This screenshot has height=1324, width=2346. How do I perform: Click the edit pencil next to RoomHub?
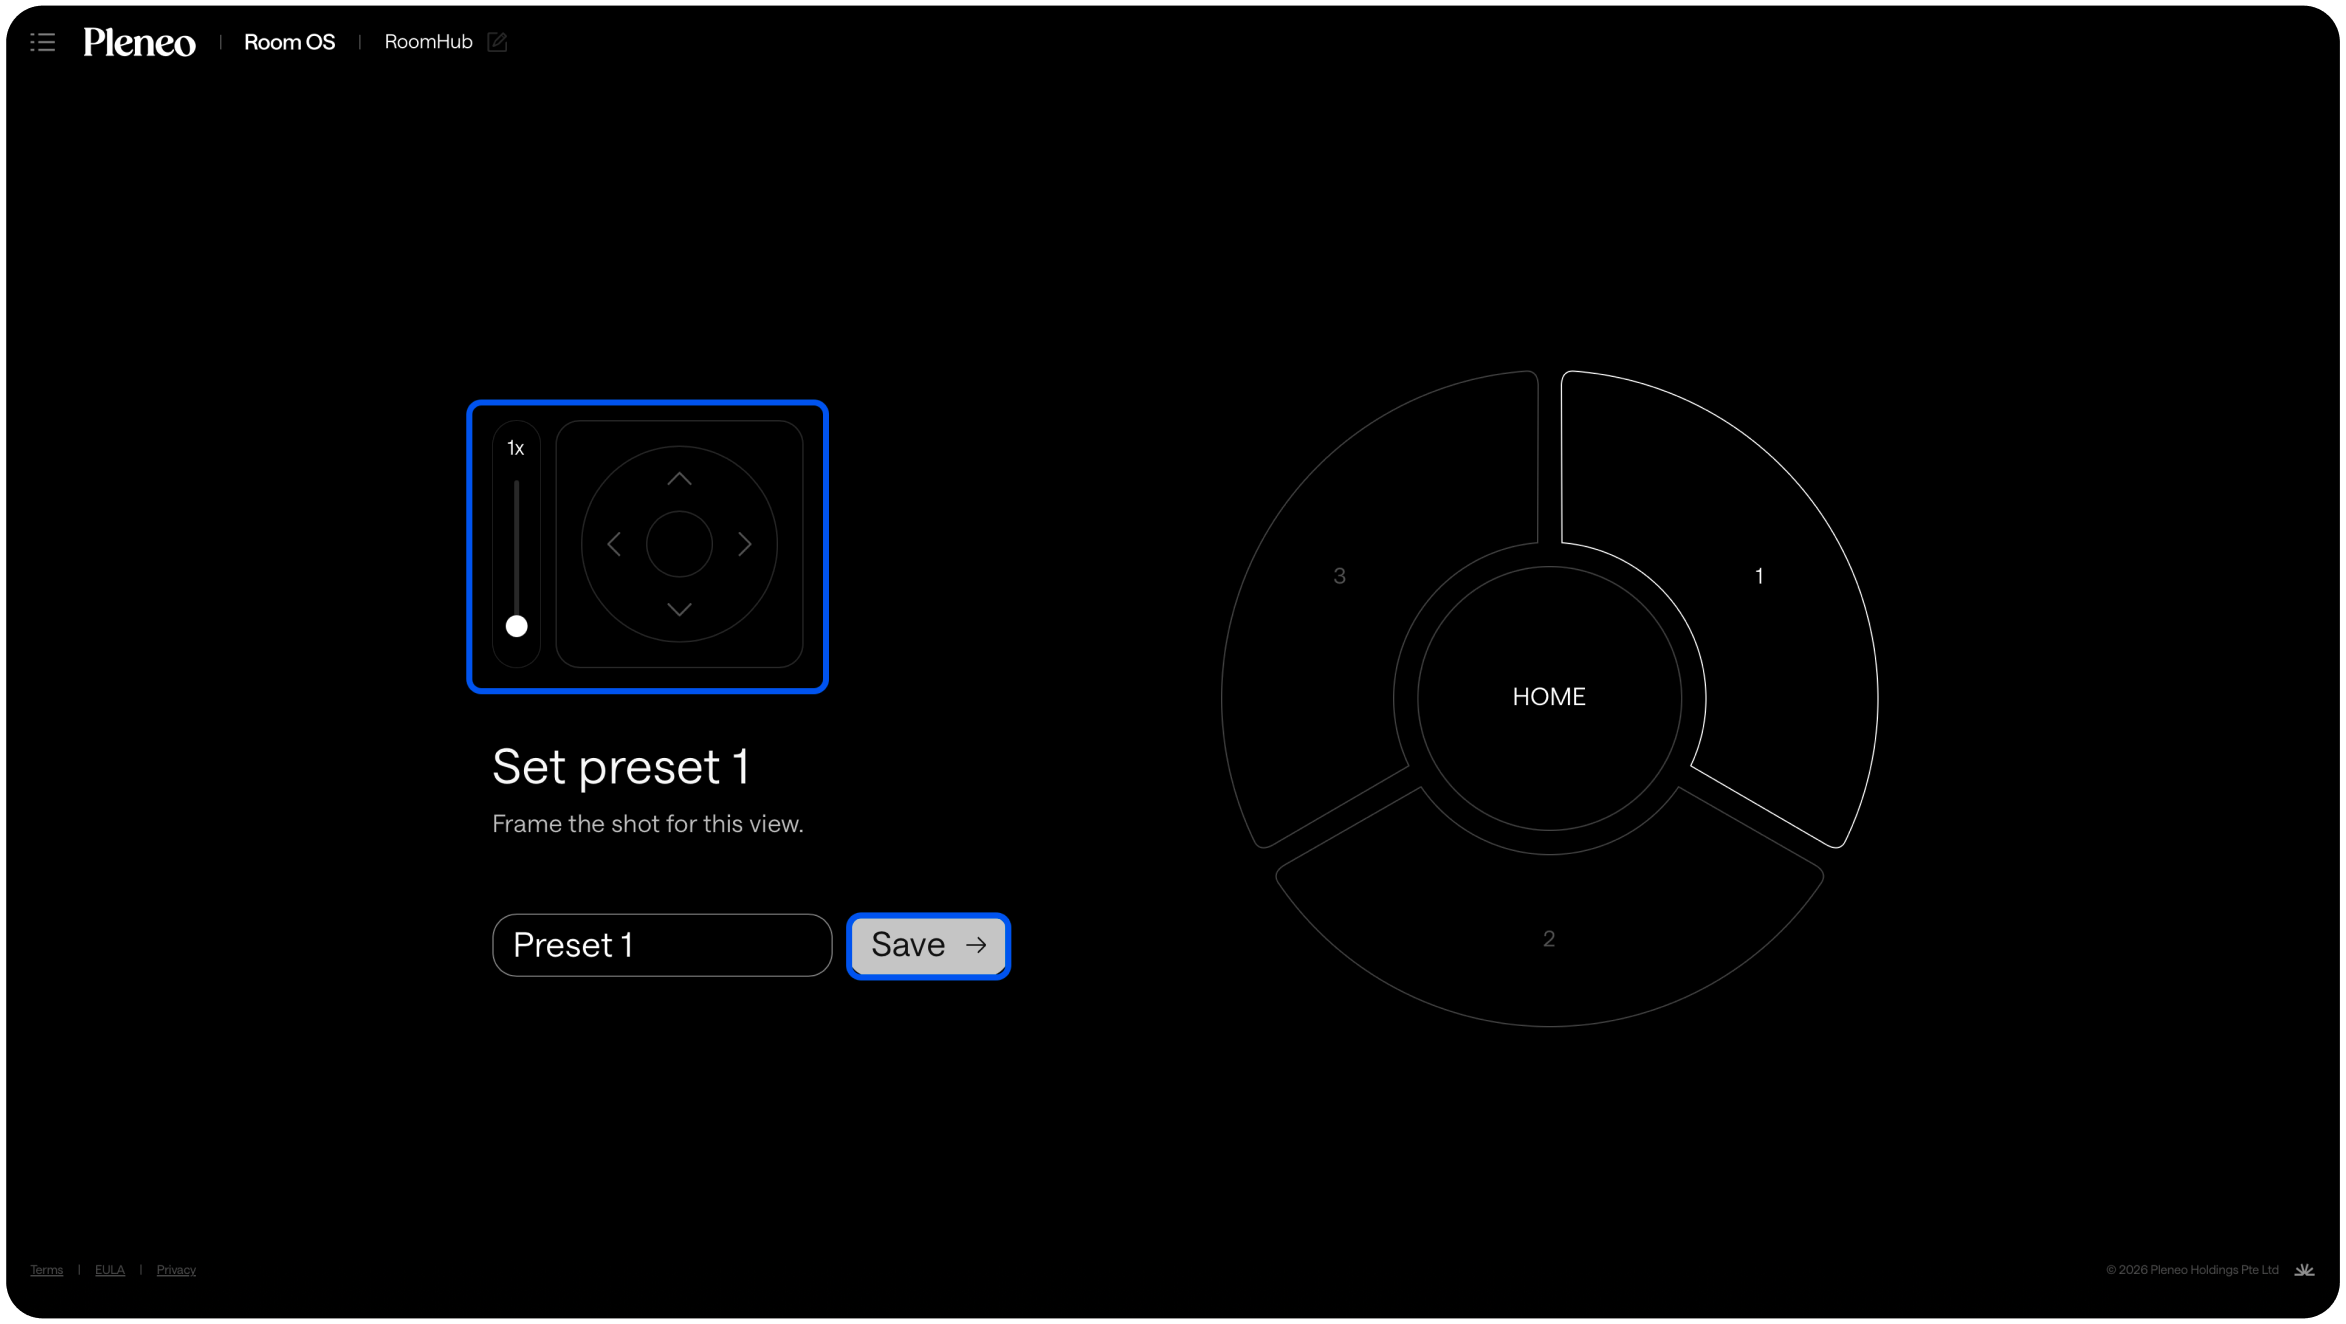(x=497, y=42)
